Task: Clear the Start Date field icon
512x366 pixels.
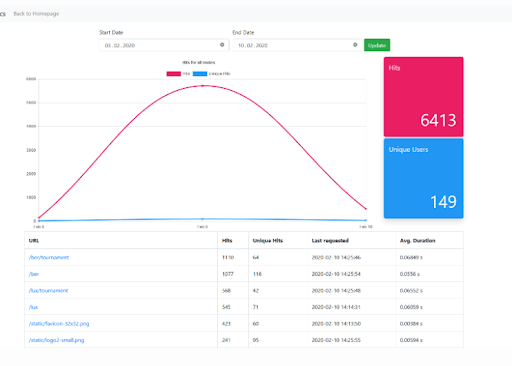Action: (x=222, y=45)
